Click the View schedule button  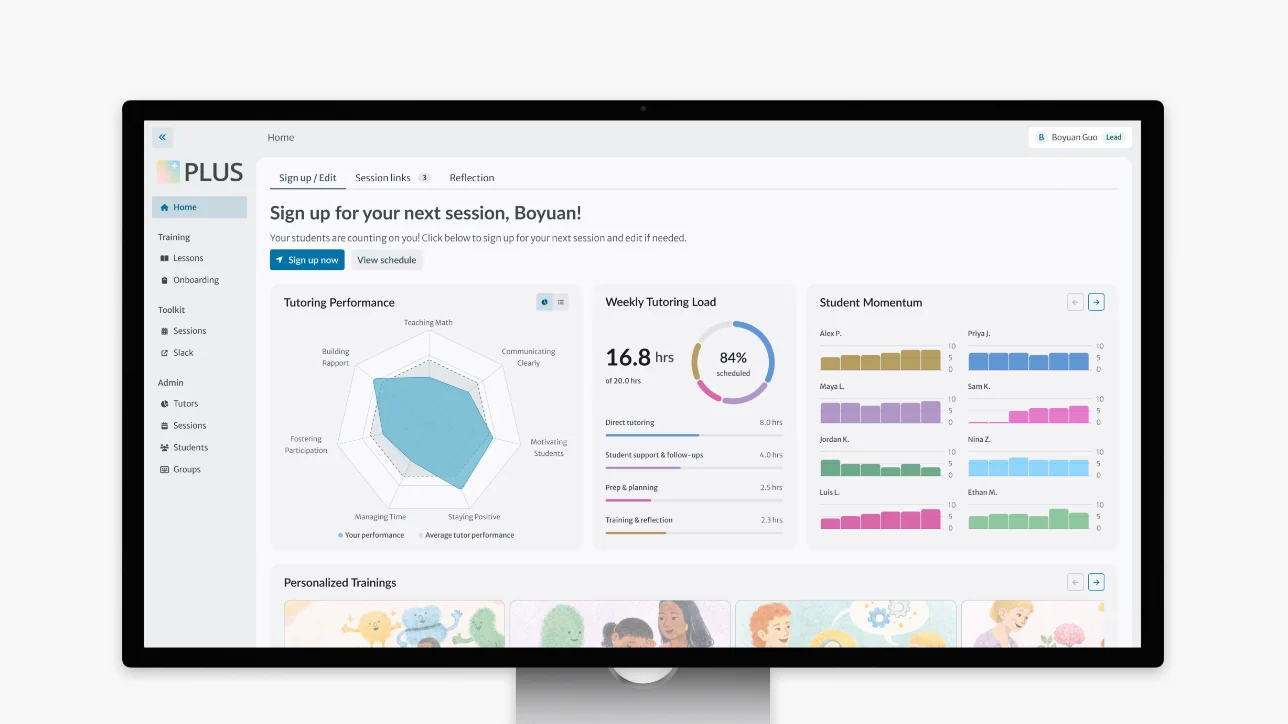click(387, 260)
